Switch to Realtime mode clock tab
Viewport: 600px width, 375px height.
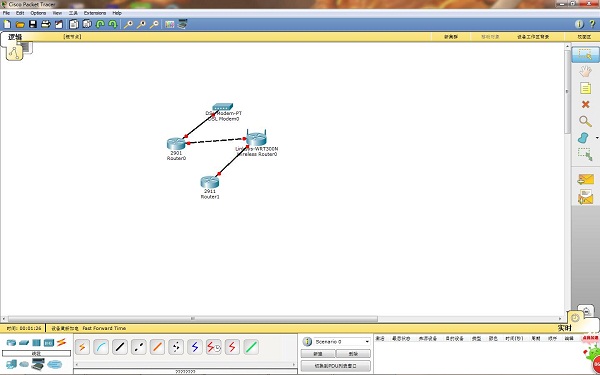click(575, 318)
